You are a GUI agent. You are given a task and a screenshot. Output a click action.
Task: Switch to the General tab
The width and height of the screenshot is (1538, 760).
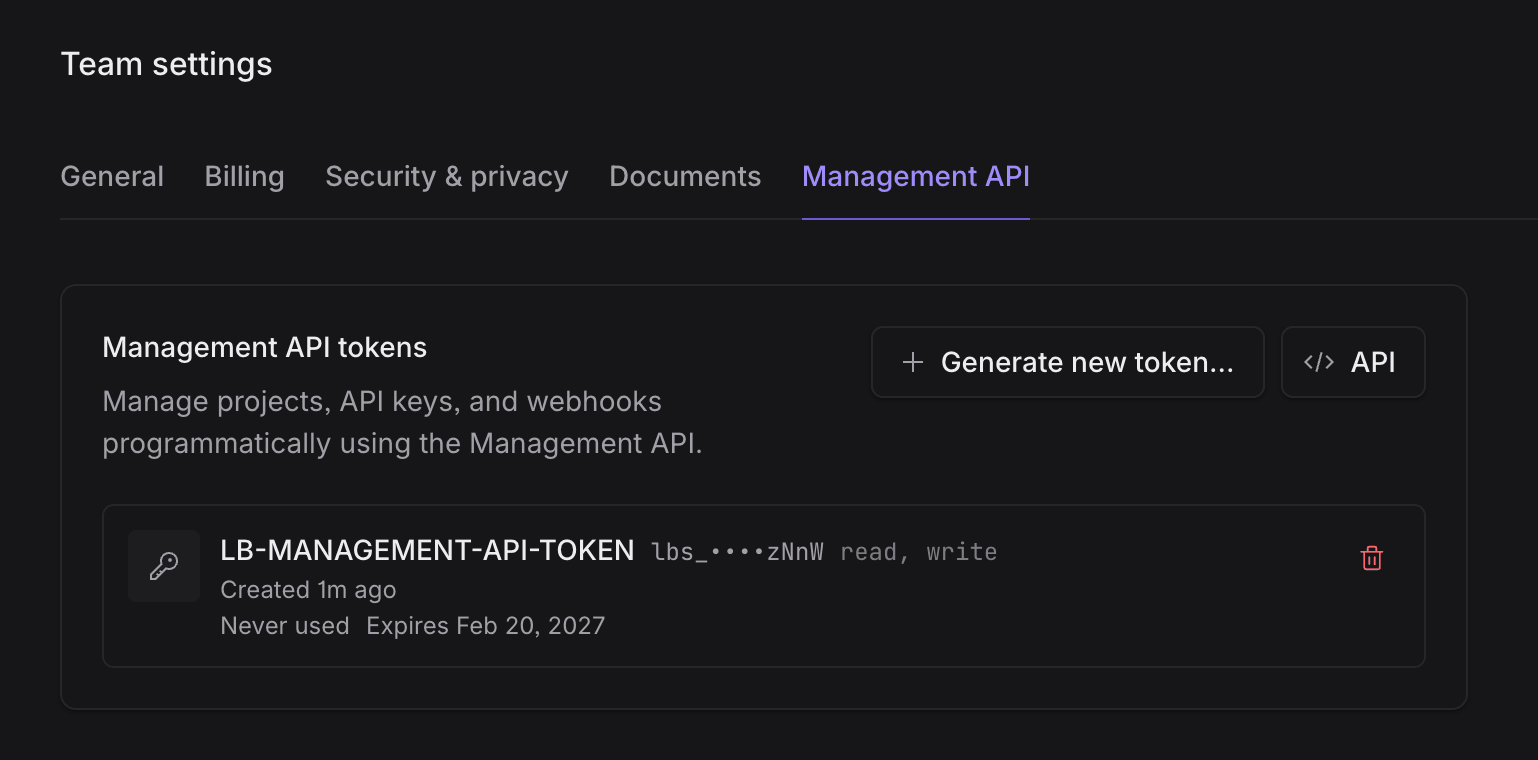(111, 176)
